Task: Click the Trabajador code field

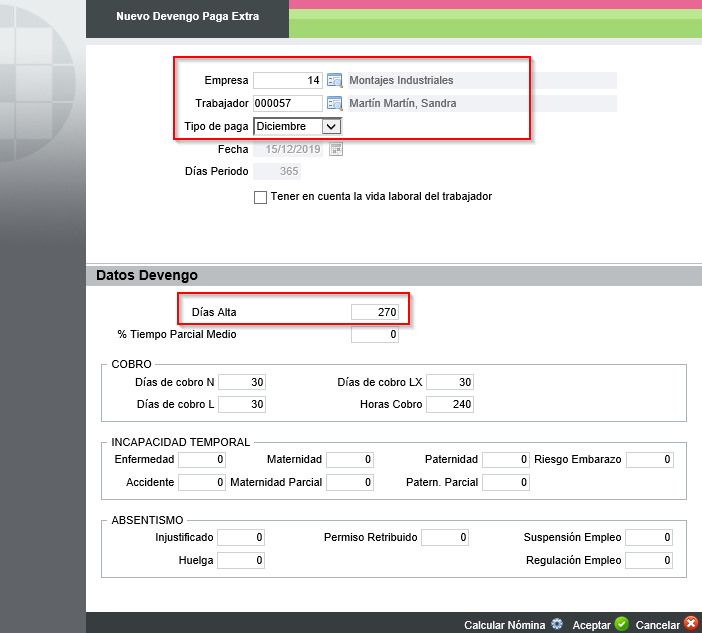Action: tap(288, 103)
